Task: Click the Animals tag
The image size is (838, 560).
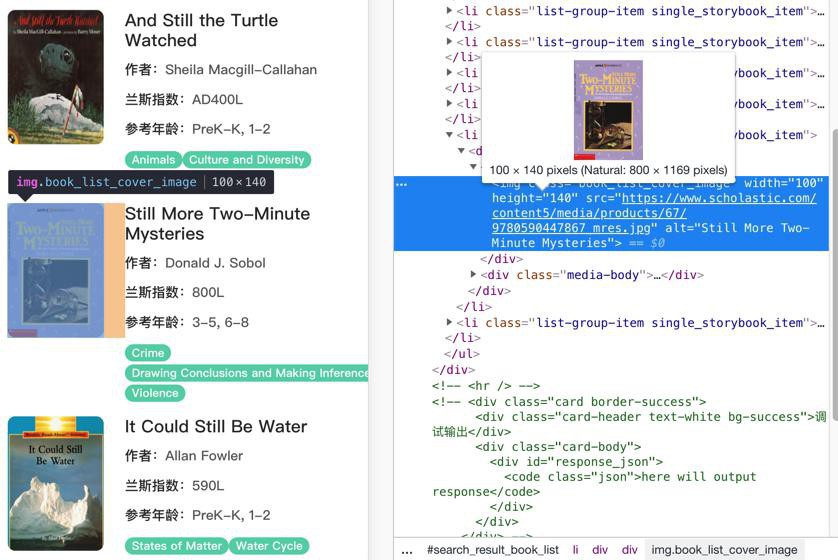Action: point(153,160)
